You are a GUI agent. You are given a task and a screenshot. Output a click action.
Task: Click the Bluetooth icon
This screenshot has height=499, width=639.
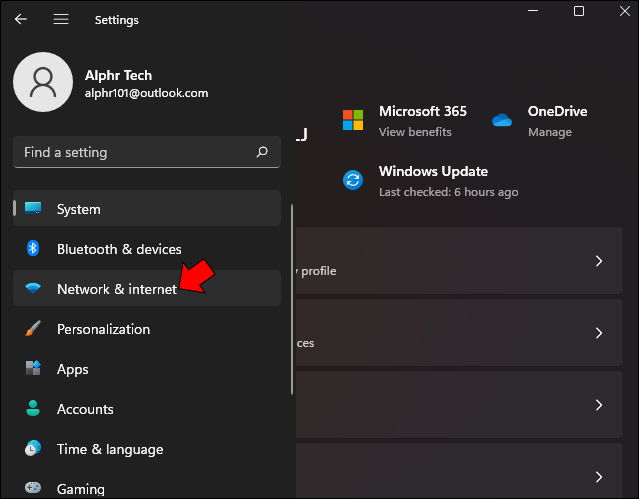(x=33, y=248)
